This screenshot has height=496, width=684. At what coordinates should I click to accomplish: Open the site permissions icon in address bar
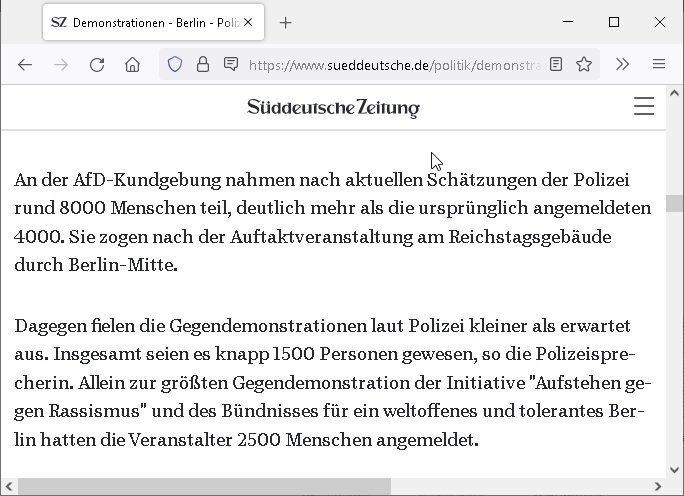pyautogui.click(x=231, y=65)
